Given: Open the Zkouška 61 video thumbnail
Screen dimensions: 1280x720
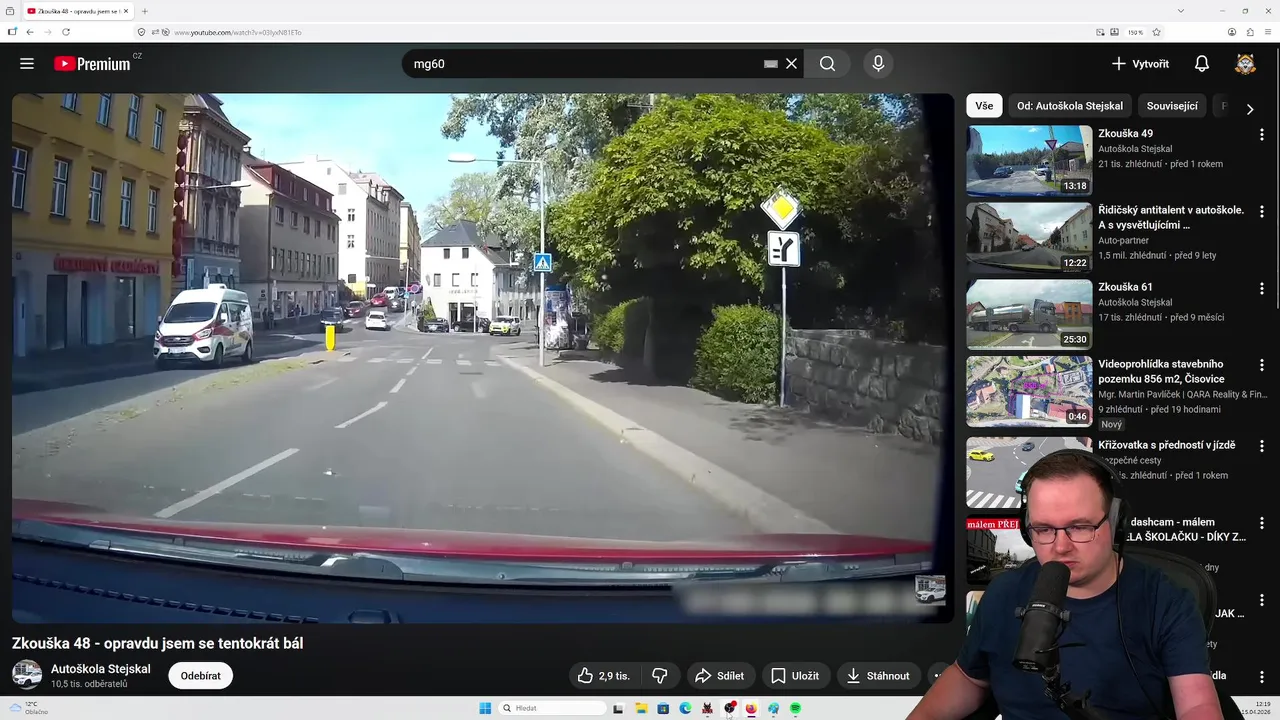Looking at the screenshot, I should pos(1029,314).
